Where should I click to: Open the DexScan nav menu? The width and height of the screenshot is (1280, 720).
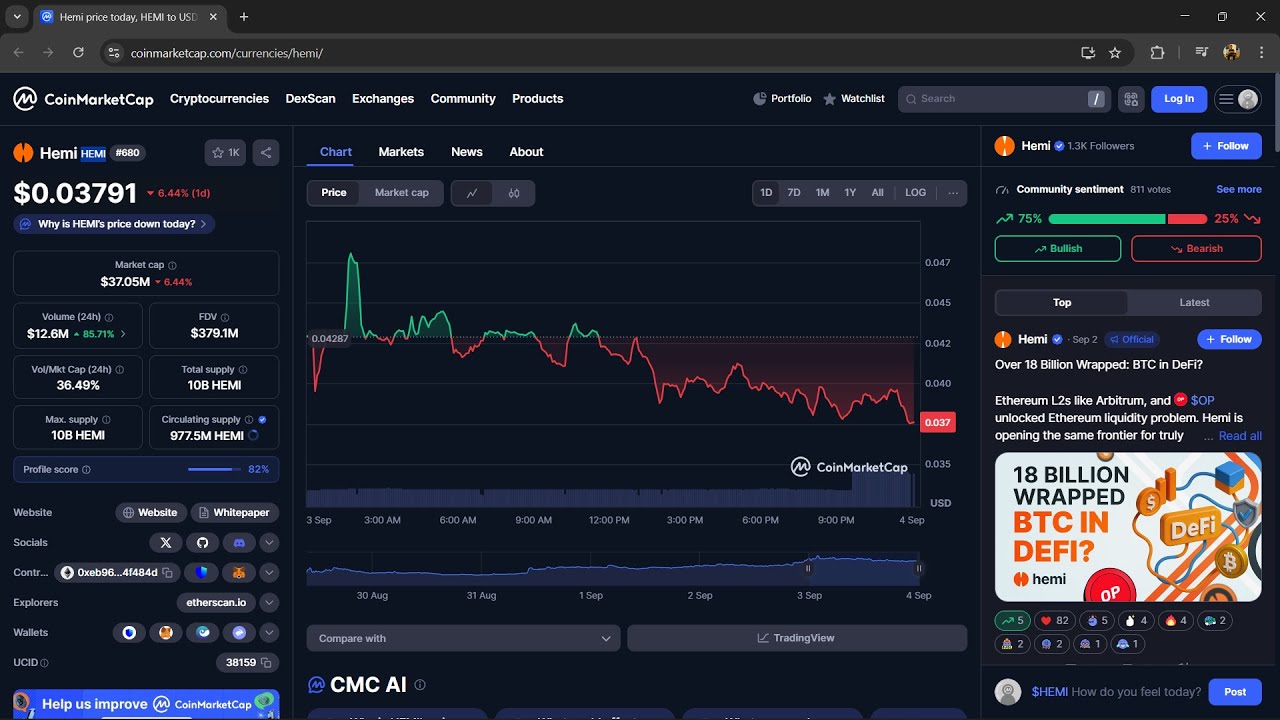click(311, 99)
